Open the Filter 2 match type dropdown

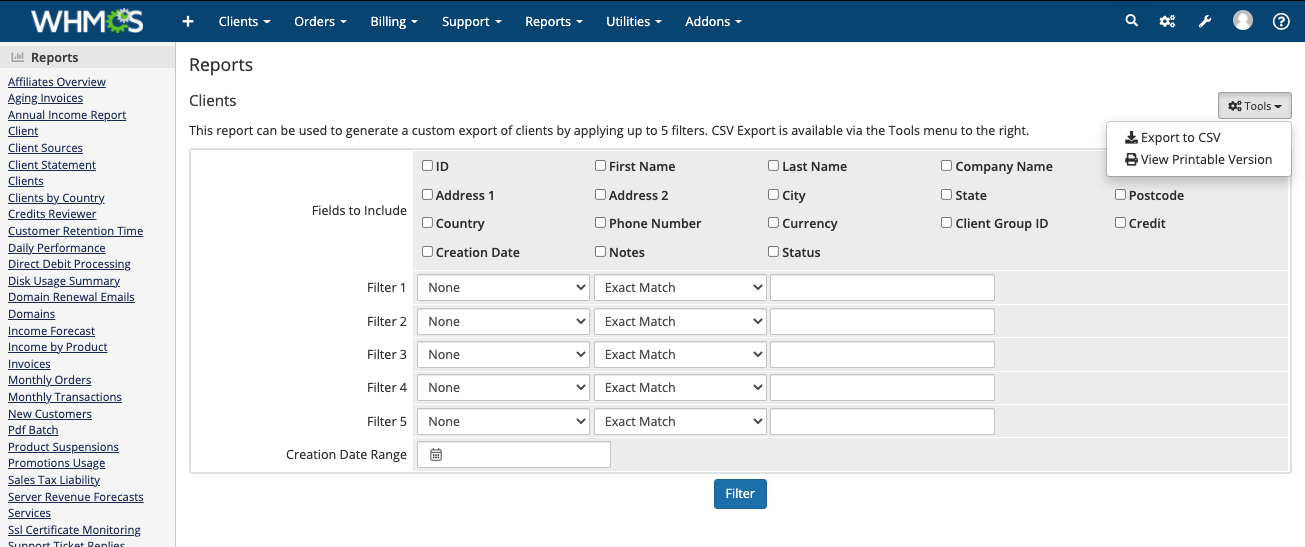click(680, 321)
